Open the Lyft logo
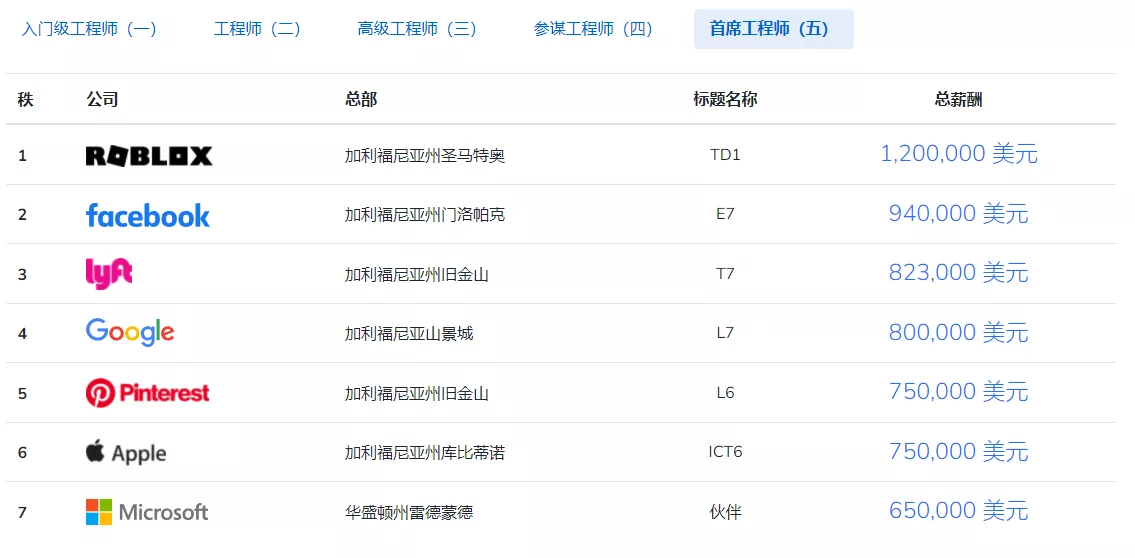 pyautogui.click(x=109, y=274)
